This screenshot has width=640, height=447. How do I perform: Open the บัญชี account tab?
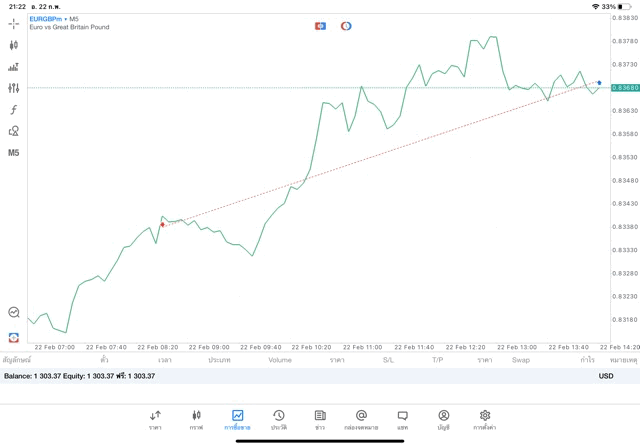pyautogui.click(x=443, y=420)
